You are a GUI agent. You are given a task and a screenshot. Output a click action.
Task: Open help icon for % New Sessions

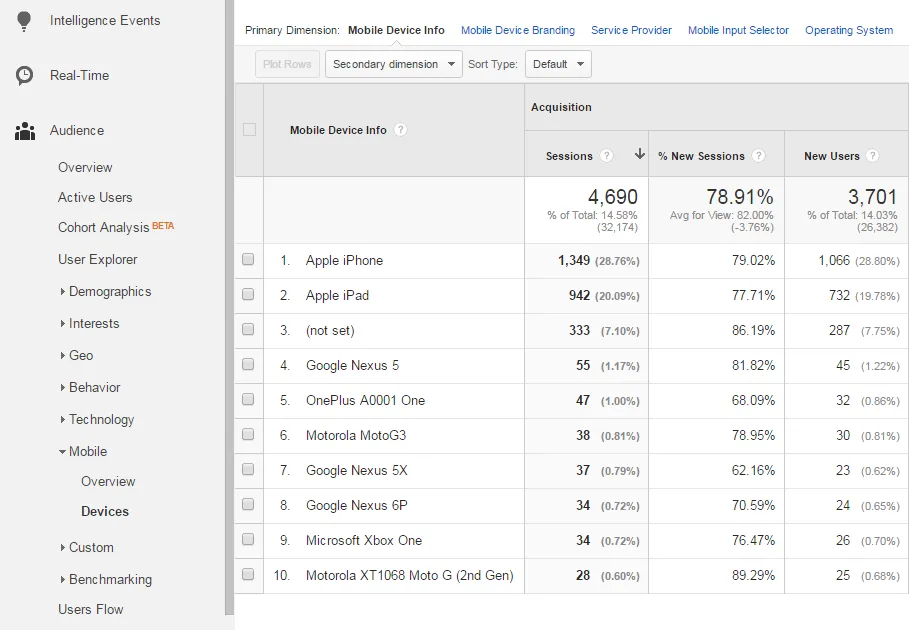[x=758, y=156]
